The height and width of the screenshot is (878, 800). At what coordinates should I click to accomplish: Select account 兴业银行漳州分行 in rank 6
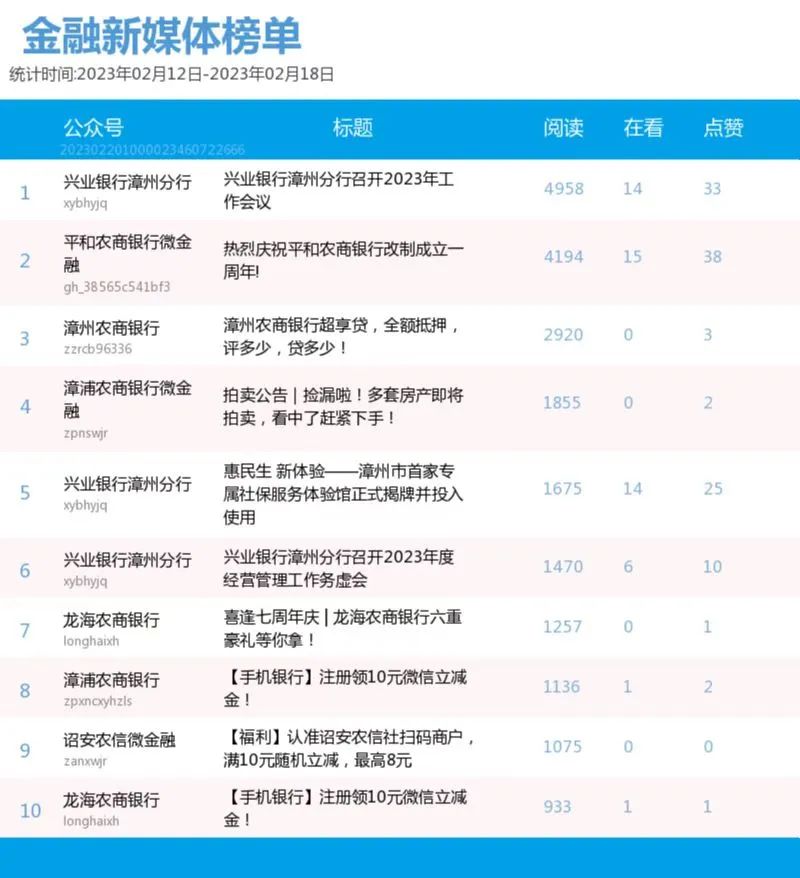[x=128, y=560]
